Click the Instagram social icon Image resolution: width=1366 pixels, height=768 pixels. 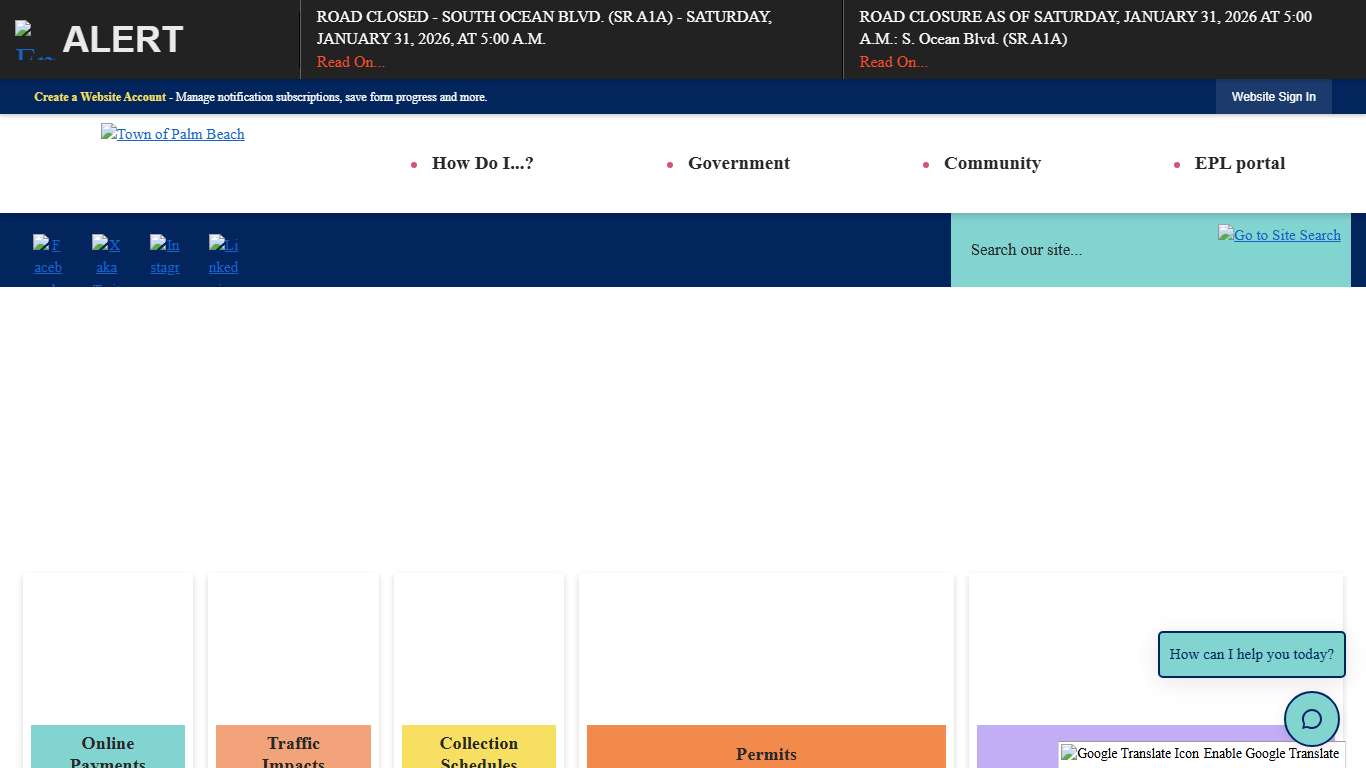point(165,256)
